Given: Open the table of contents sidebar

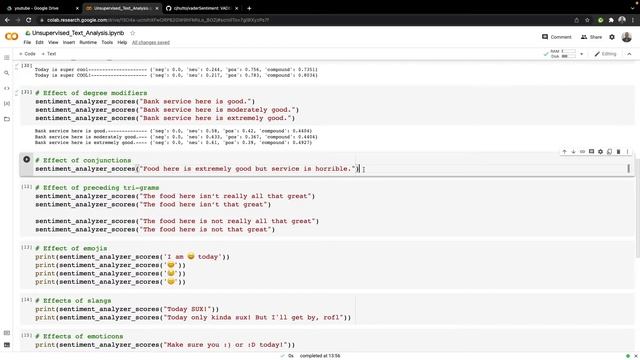Looking at the screenshot, I should pos(7,58).
